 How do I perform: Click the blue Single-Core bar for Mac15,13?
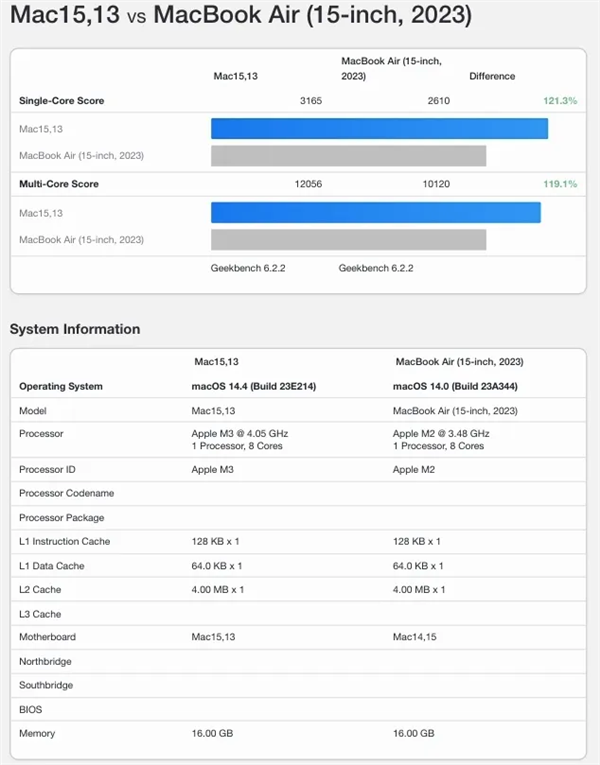(x=379, y=128)
